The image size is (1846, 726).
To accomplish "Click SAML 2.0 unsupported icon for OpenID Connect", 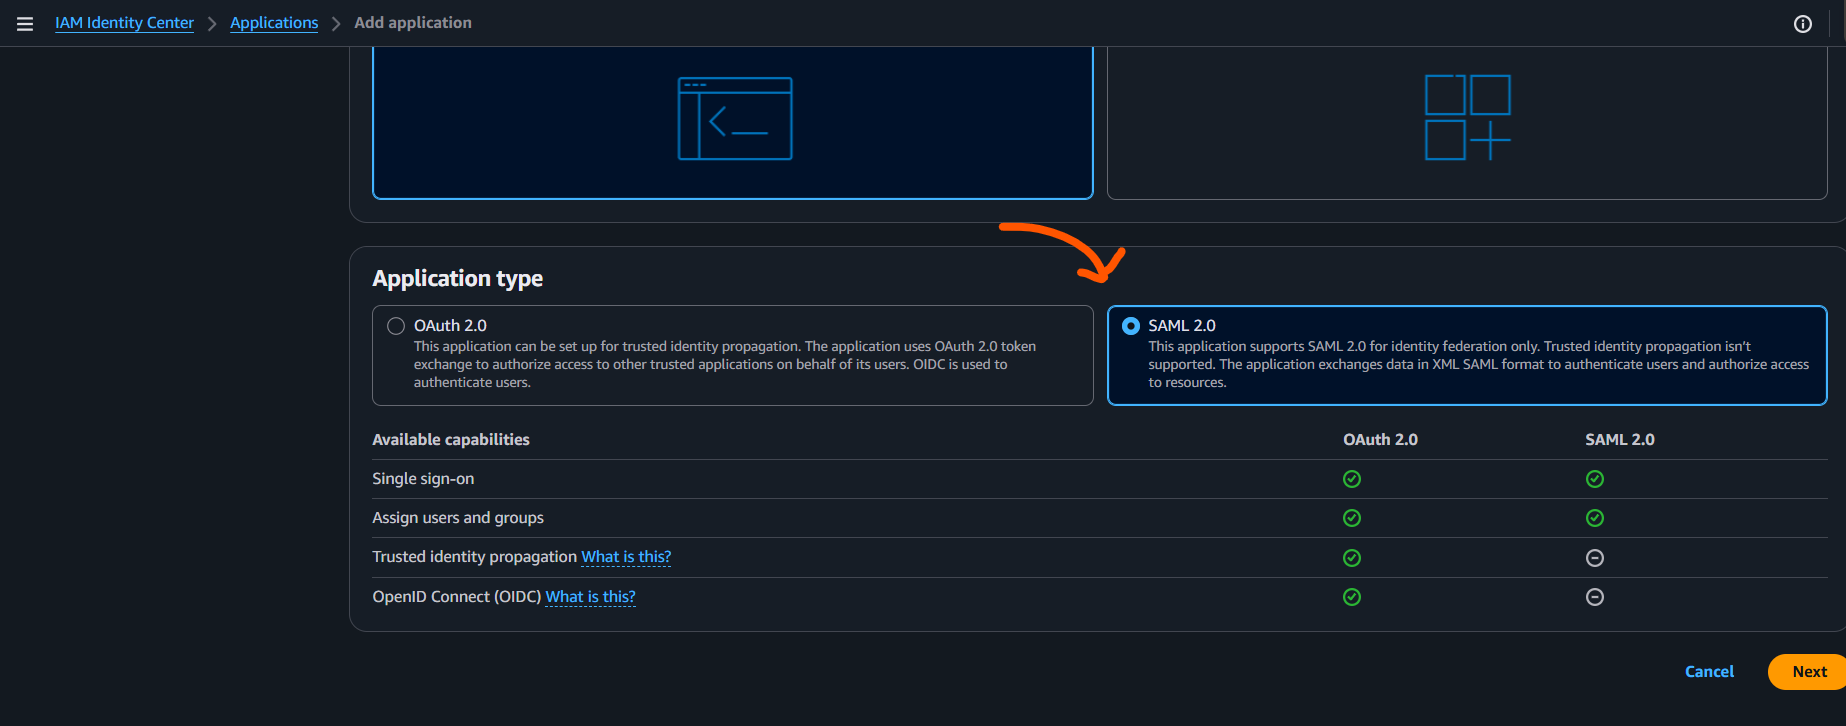I will [1595, 597].
